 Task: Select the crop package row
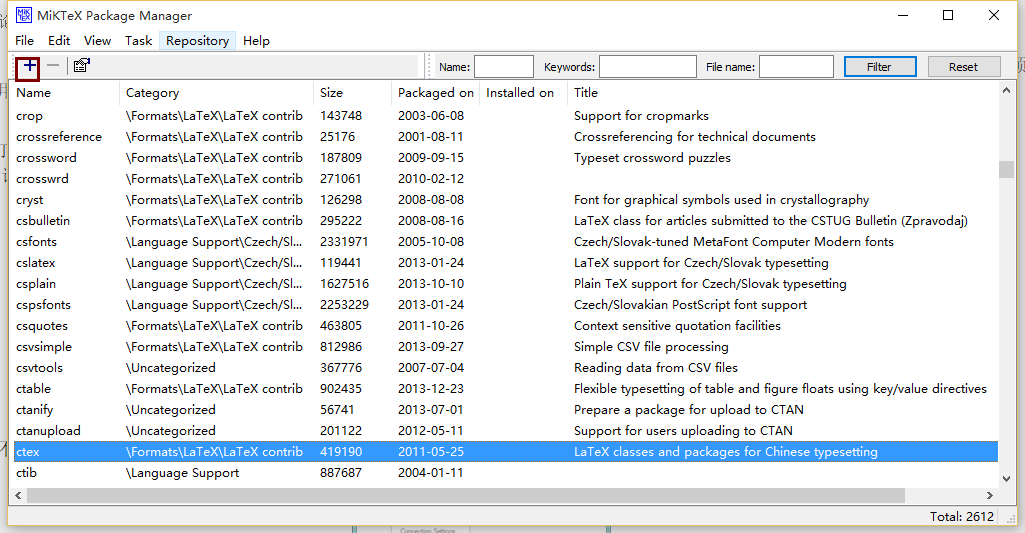tap(506, 116)
